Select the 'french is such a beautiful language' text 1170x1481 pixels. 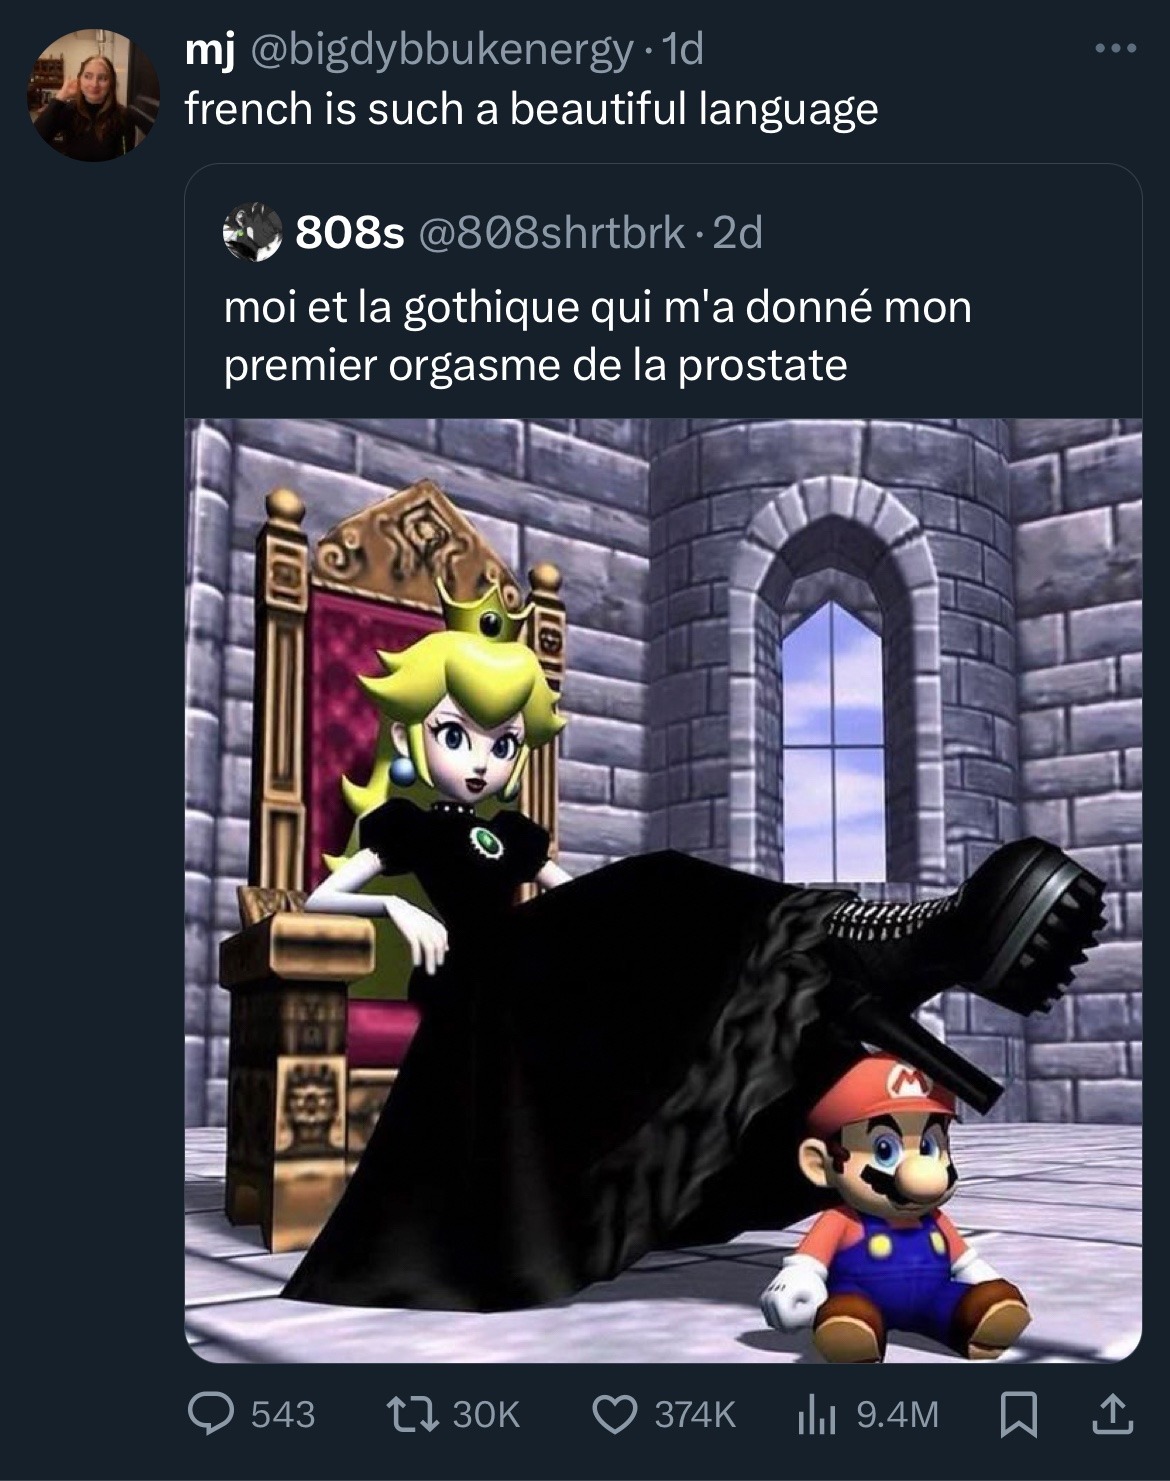531,108
